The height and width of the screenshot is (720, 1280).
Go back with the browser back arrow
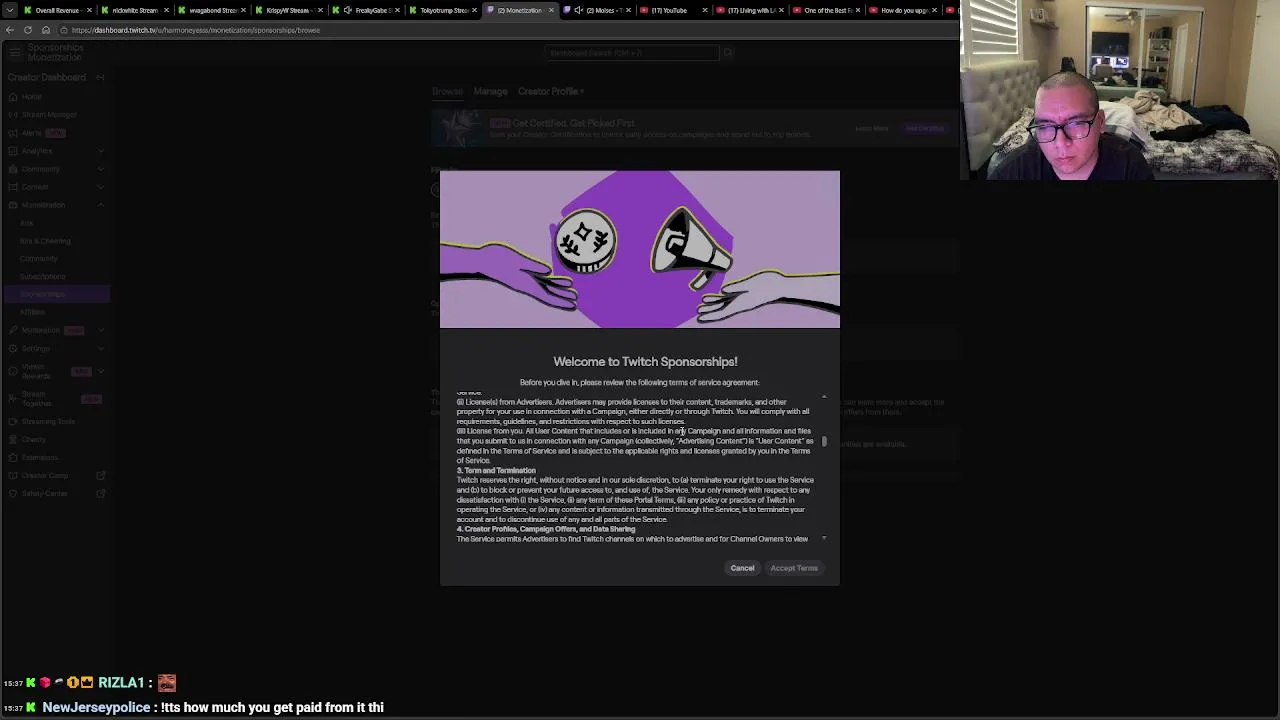10,30
